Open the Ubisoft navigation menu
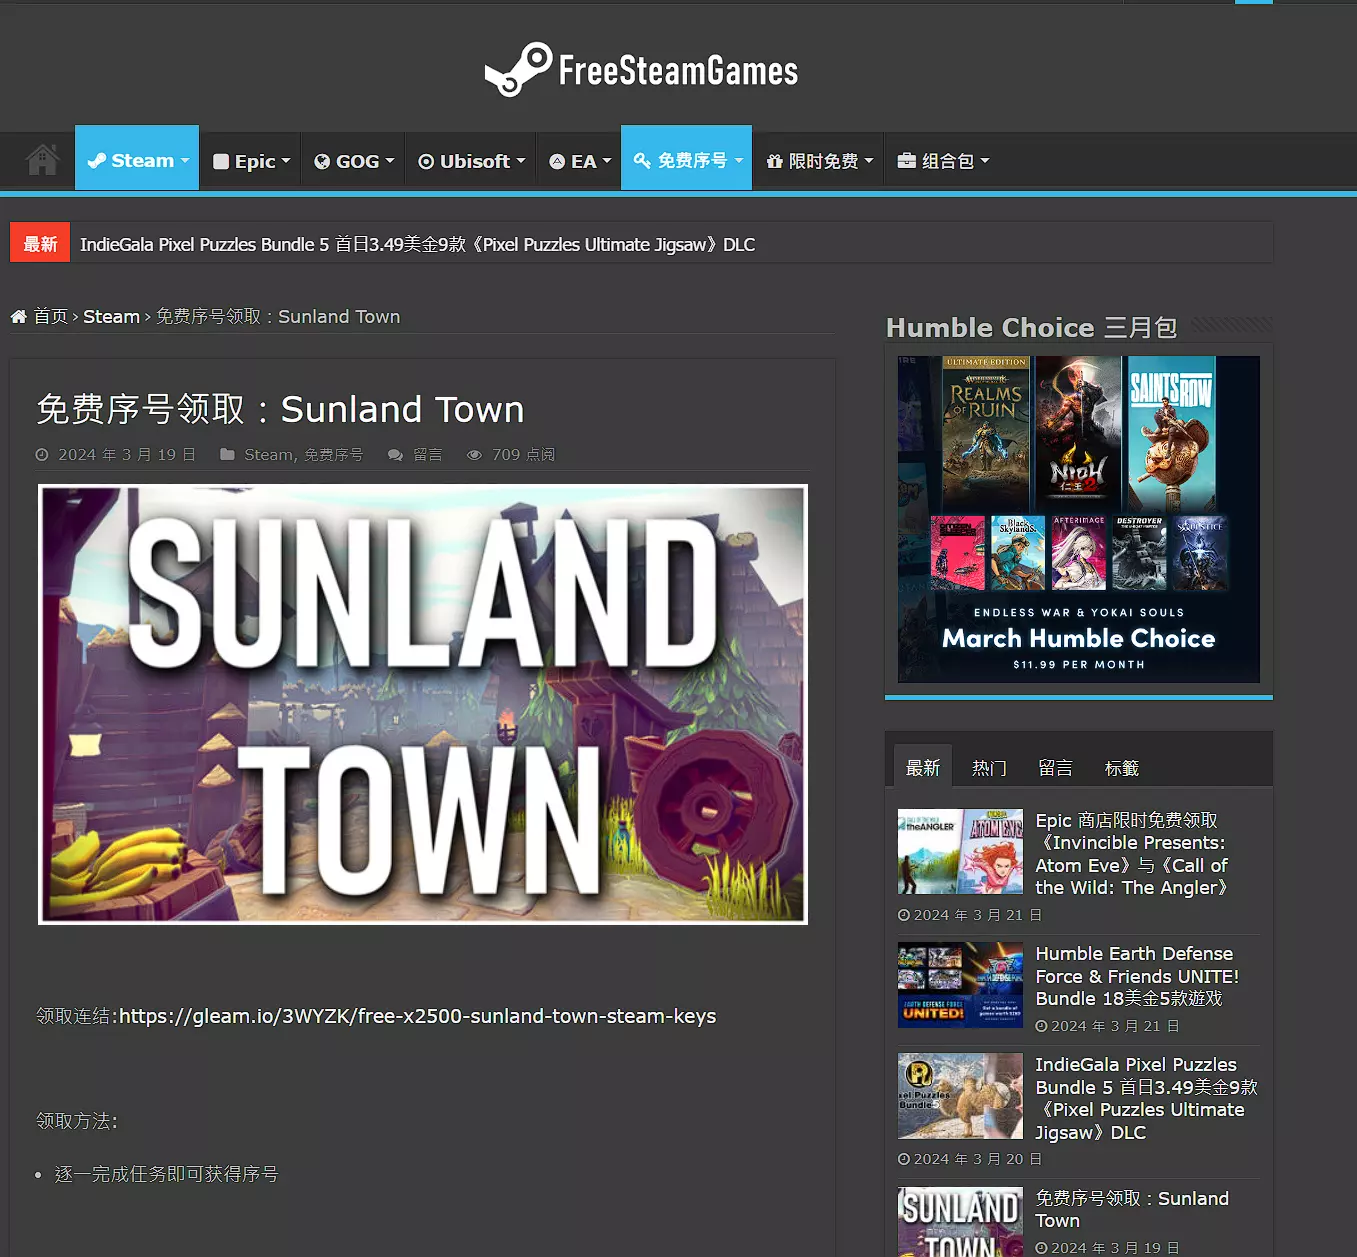1357x1257 pixels. click(470, 161)
